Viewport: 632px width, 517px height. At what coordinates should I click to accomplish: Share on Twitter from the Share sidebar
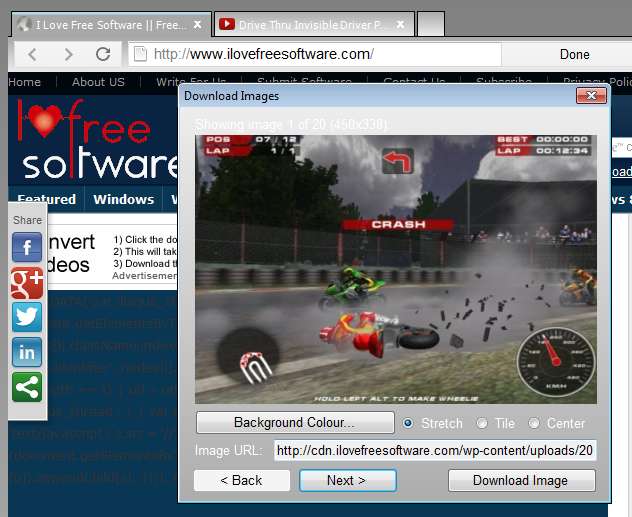click(x=27, y=318)
